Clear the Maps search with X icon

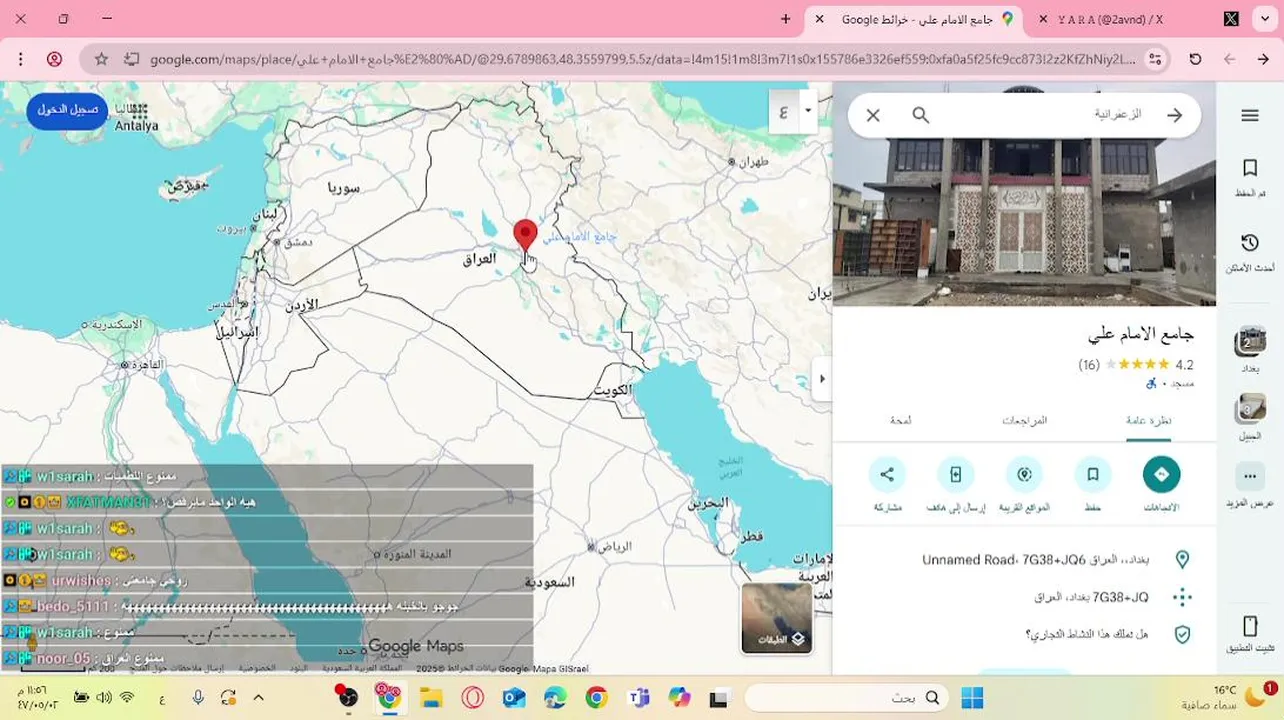tap(873, 115)
